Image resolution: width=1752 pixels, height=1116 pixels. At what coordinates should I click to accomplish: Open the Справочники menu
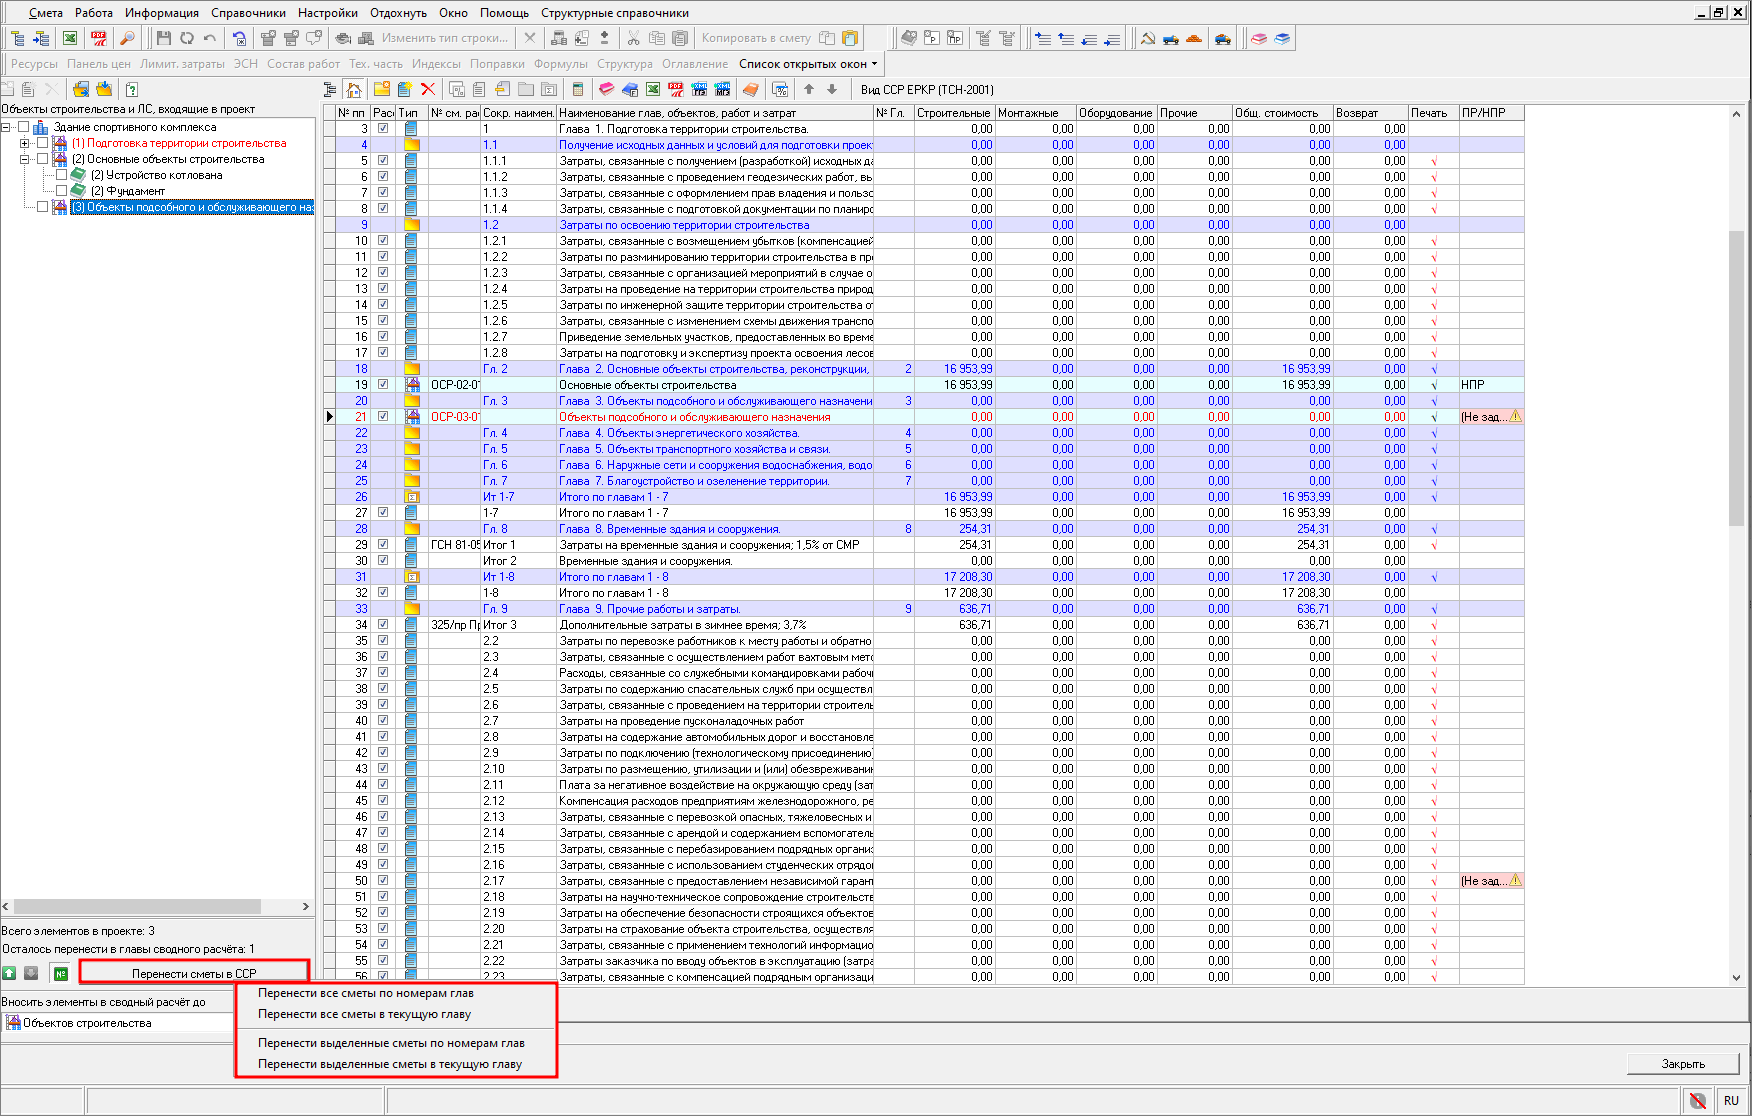point(248,13)
